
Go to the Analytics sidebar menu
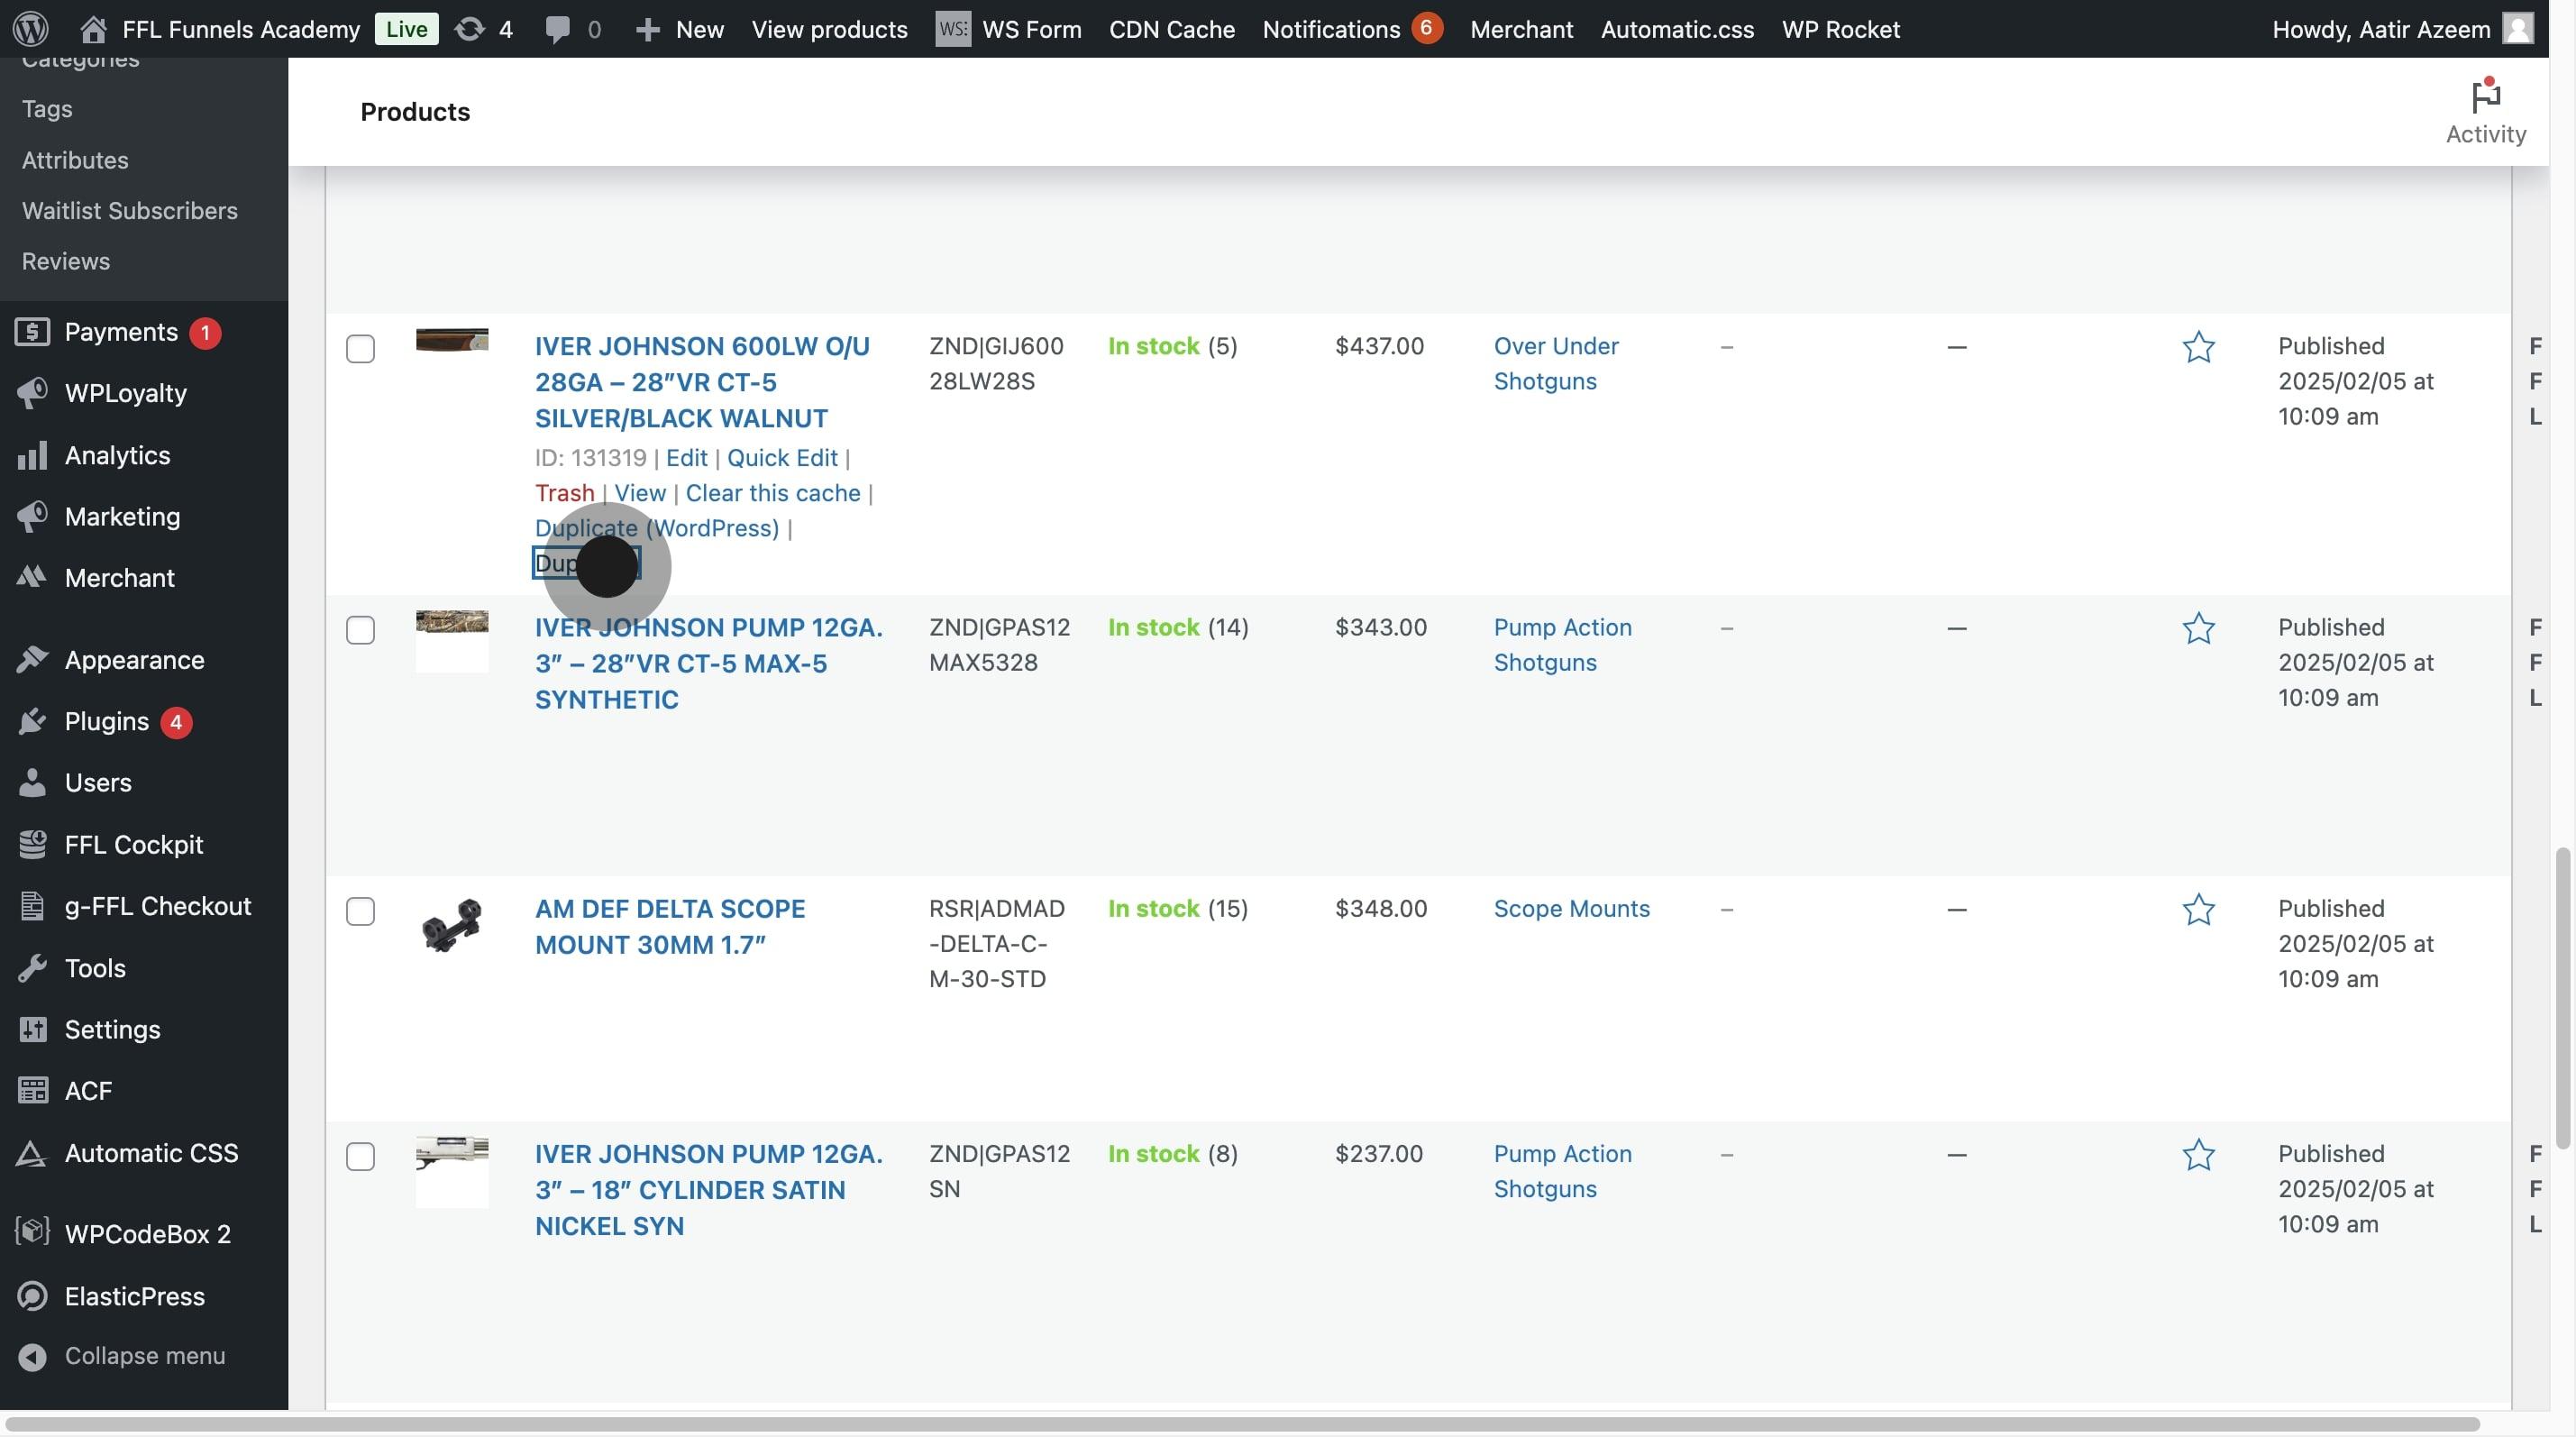(117, 455)
